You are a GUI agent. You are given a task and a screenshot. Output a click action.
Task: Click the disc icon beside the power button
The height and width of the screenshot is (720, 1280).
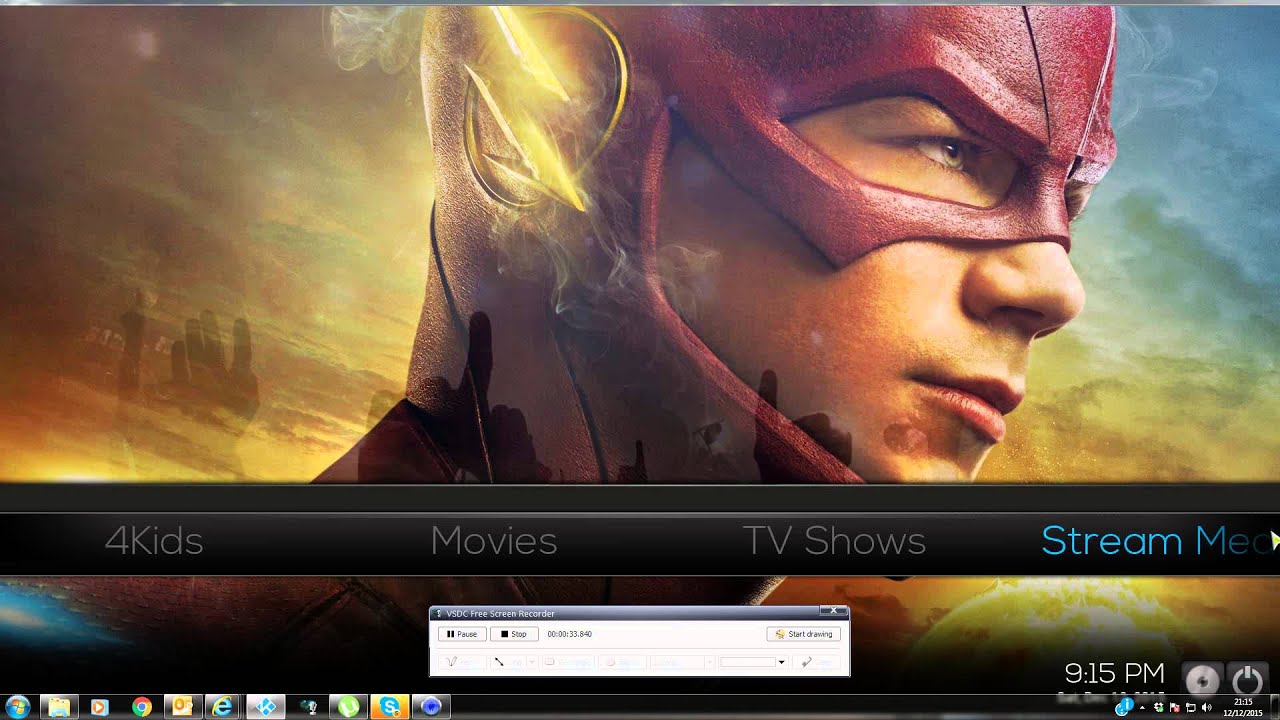pos(1202,680)
